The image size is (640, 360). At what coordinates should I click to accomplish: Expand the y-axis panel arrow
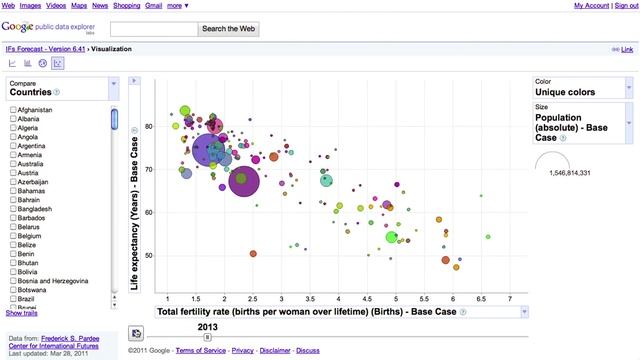(x=134, y=81)
